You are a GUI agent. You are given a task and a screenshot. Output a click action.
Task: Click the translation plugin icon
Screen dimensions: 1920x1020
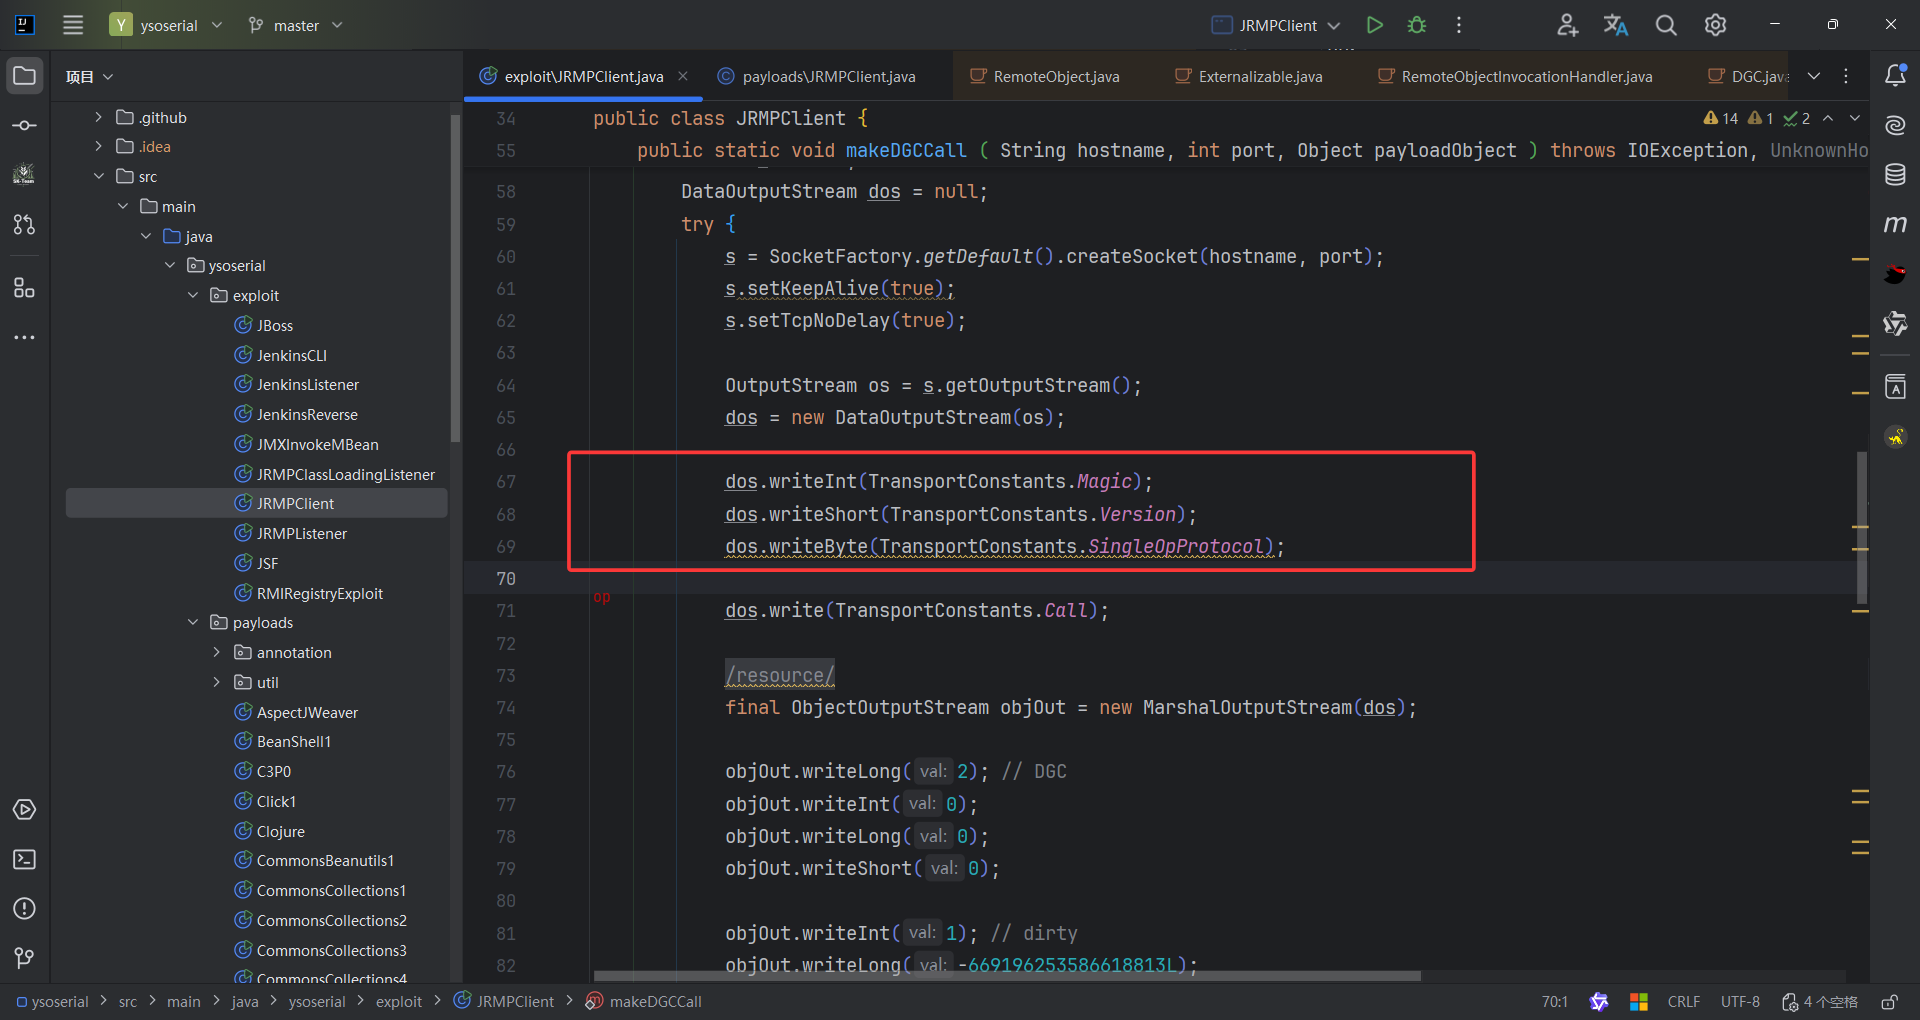click(x=1616, y=25)
